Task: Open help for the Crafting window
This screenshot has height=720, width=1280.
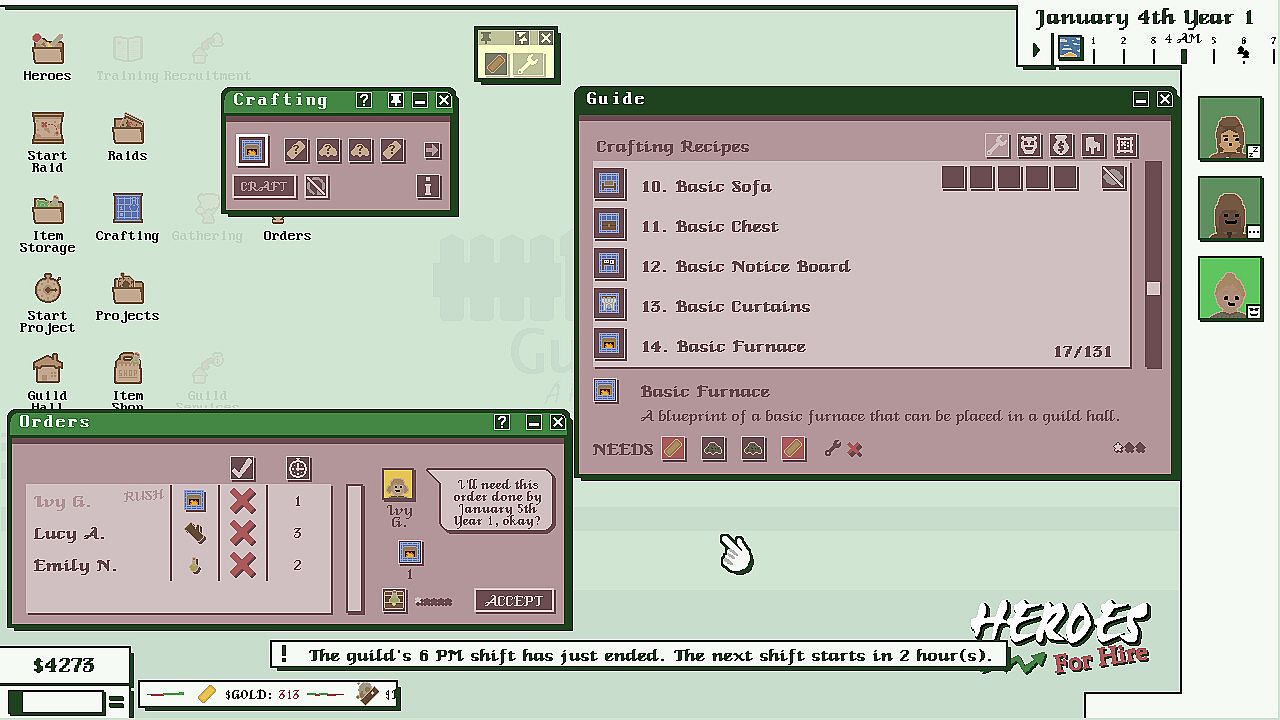Action: point(364,100)
